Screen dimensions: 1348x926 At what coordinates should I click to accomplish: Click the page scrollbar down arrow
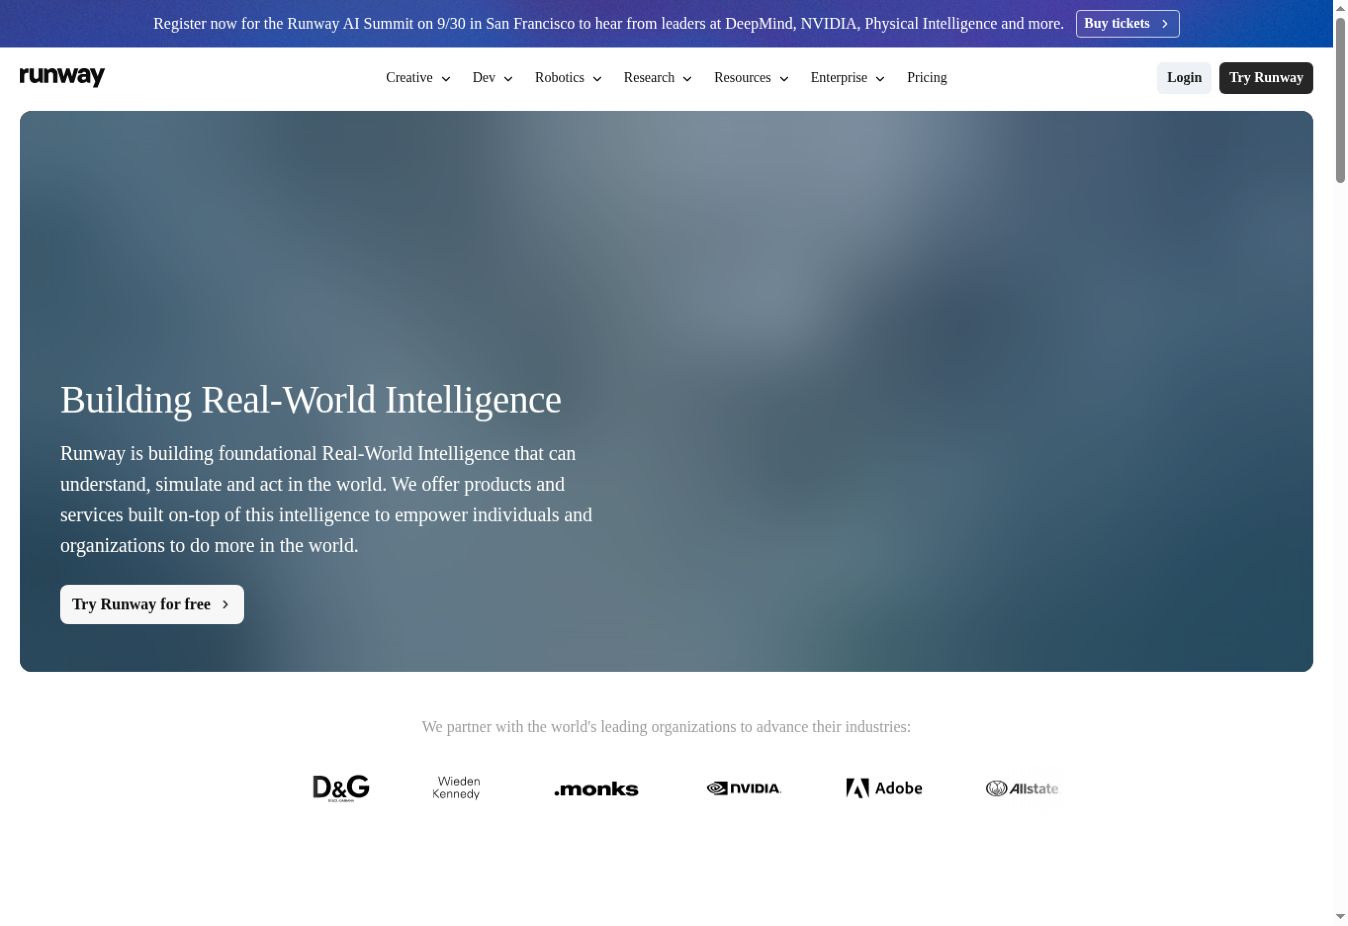pos(1340,917)
